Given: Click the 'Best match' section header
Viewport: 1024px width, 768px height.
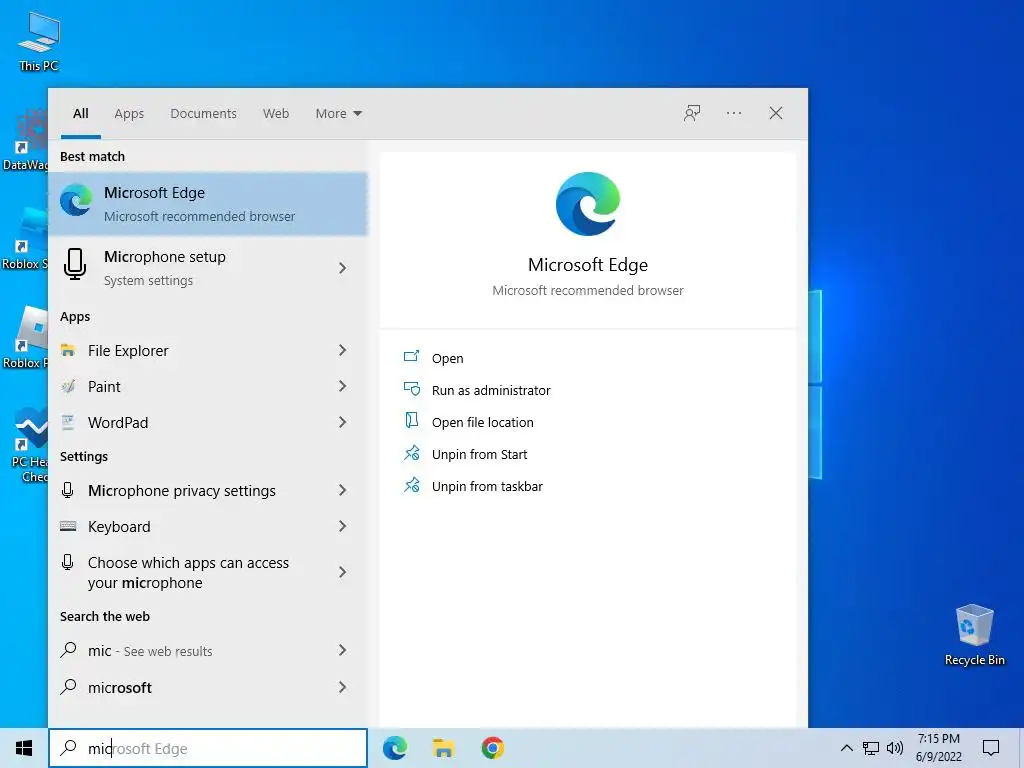Looking at the screenshot, I should [x=92, y=156].
